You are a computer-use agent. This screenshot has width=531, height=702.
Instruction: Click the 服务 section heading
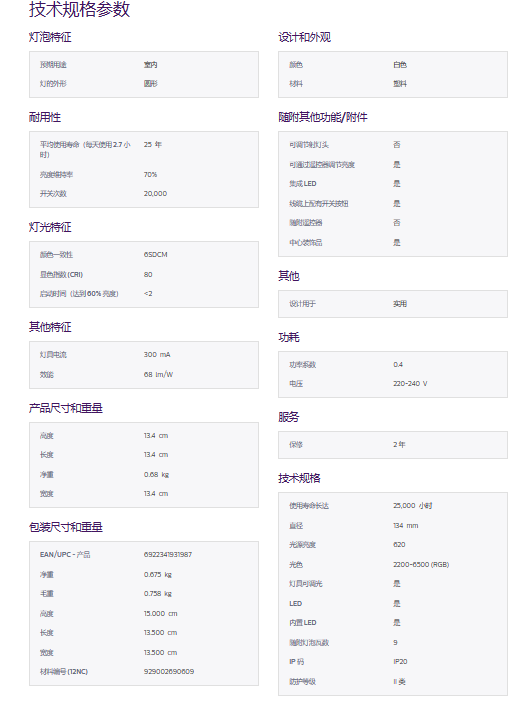click(x=289, y=417)
